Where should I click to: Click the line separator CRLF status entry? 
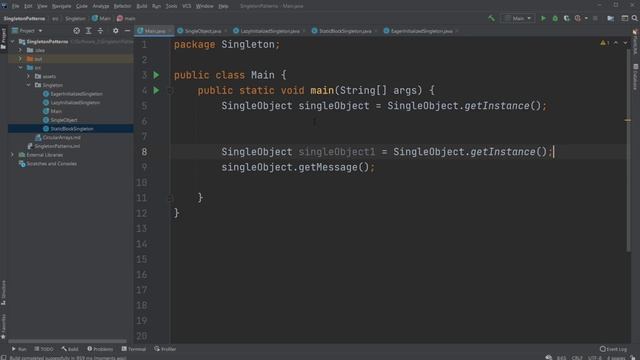(x=577, y=358)
